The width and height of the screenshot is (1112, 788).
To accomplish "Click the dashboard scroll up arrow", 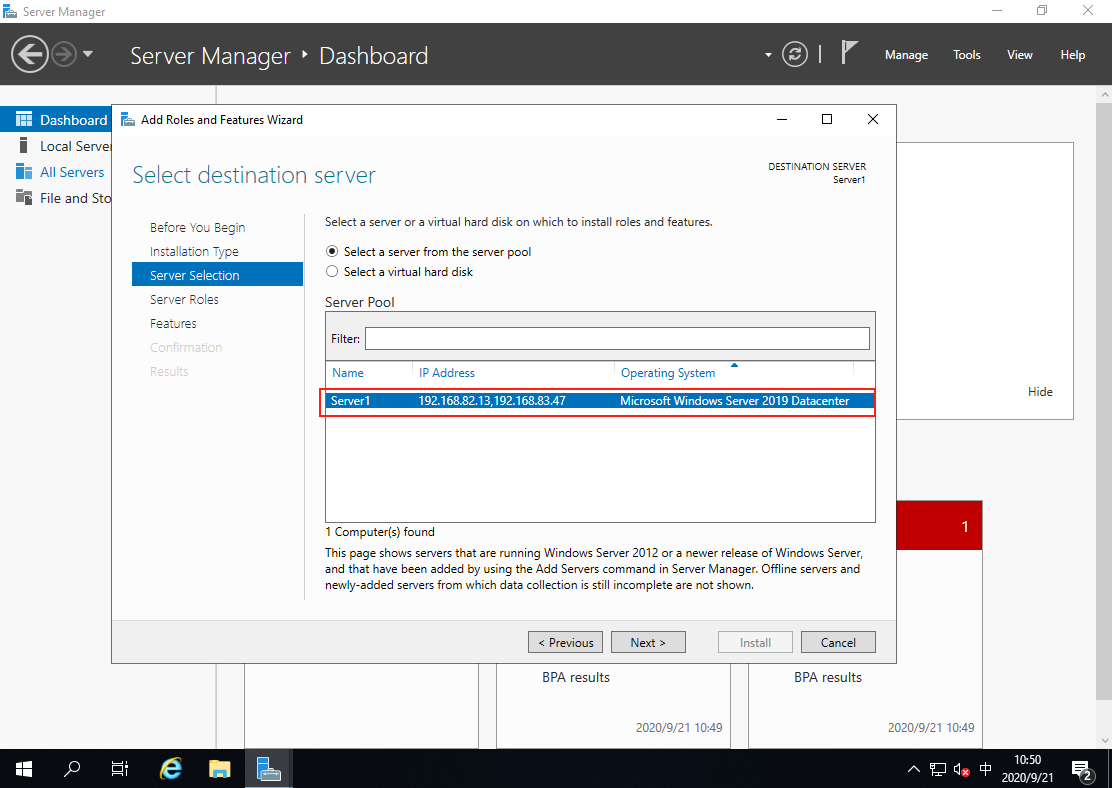I will click(x=1104, y=94).
